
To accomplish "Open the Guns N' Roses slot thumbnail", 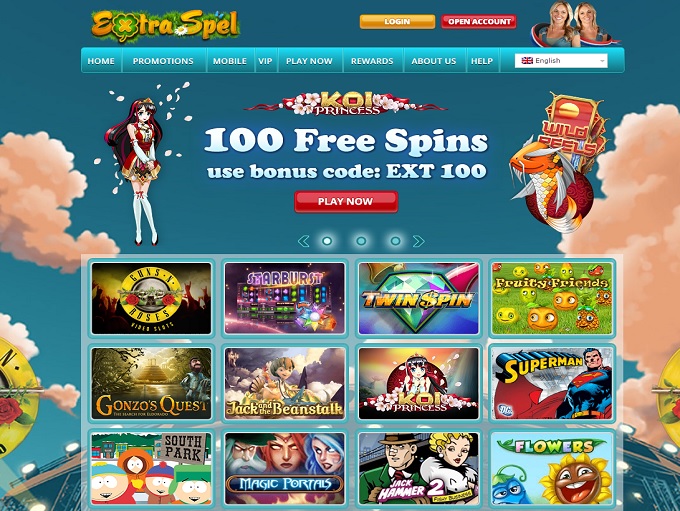I will pos(151,298).
